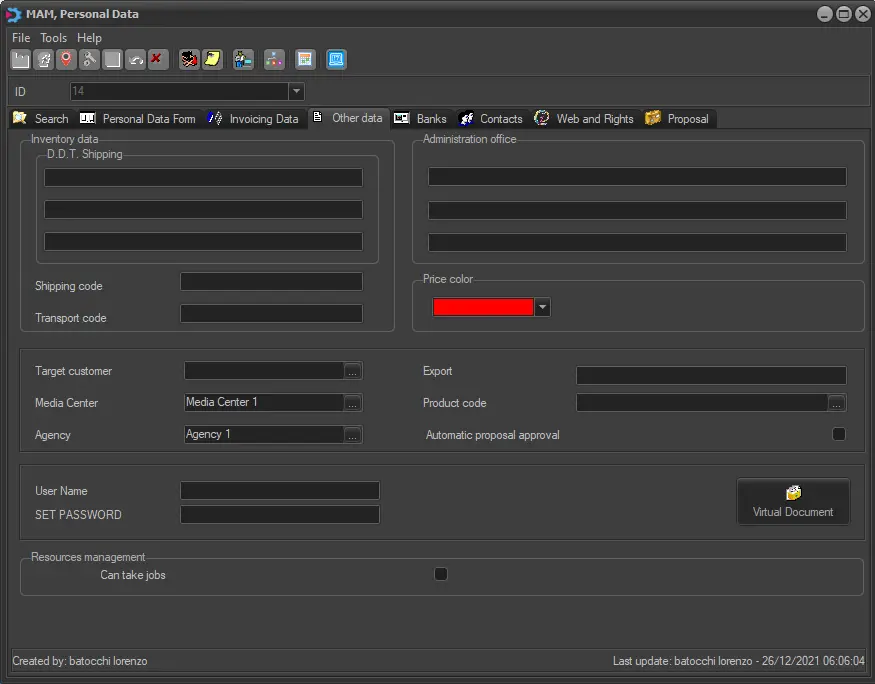
Task: Click the calendar grid toolbar icon
Action: pos(305,60)
